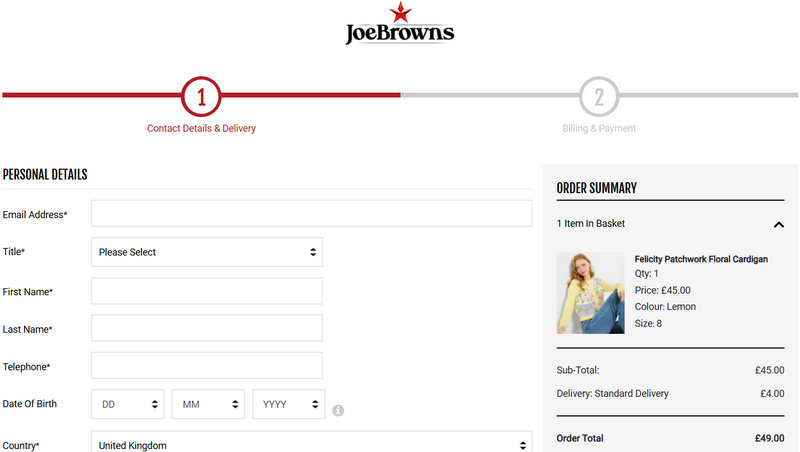
Task: Open the MM month dropdown
Action: 208,404
